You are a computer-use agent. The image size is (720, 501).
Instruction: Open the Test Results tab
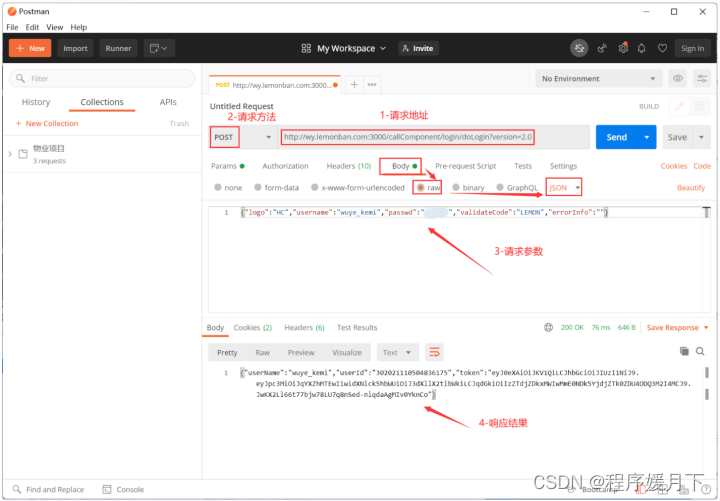click(x=357, y=327)
